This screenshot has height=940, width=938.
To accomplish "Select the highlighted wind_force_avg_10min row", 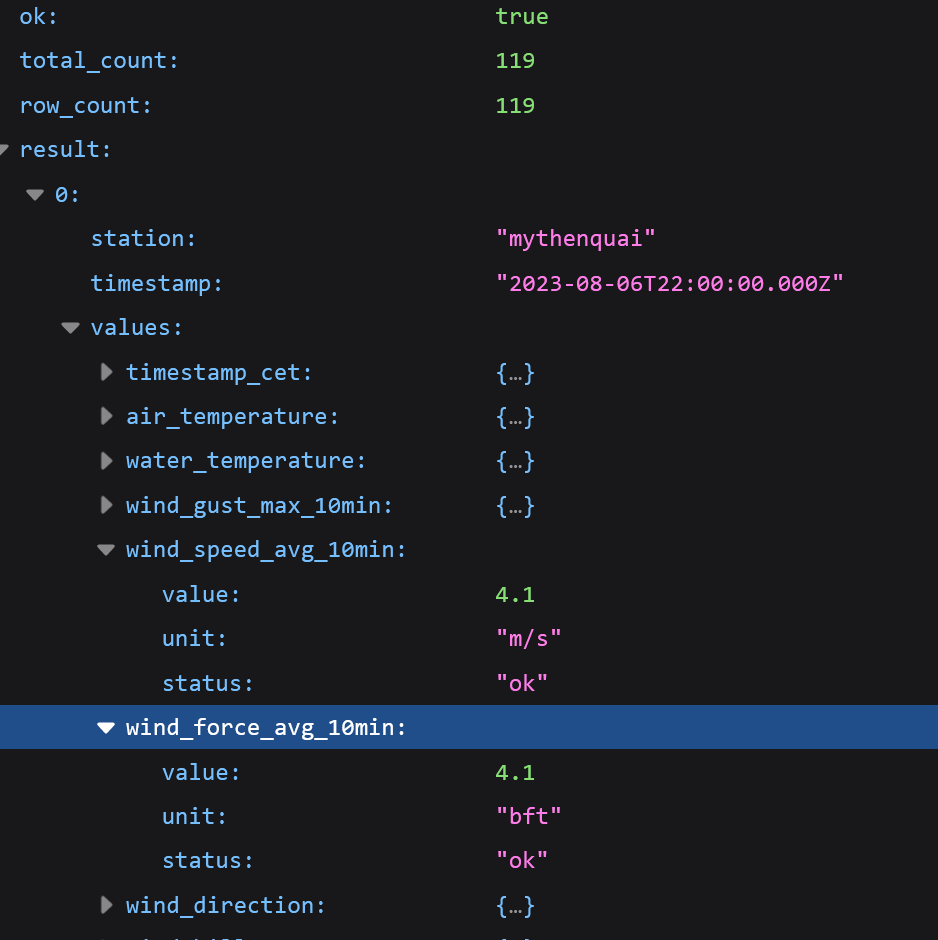I will click(265, 727).
